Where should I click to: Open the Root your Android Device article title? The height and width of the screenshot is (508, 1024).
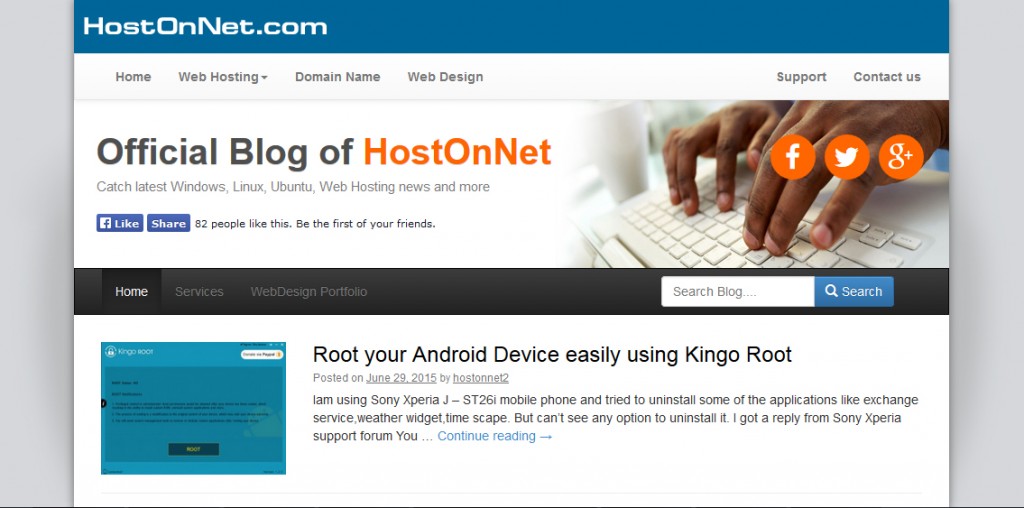point(552,355)
